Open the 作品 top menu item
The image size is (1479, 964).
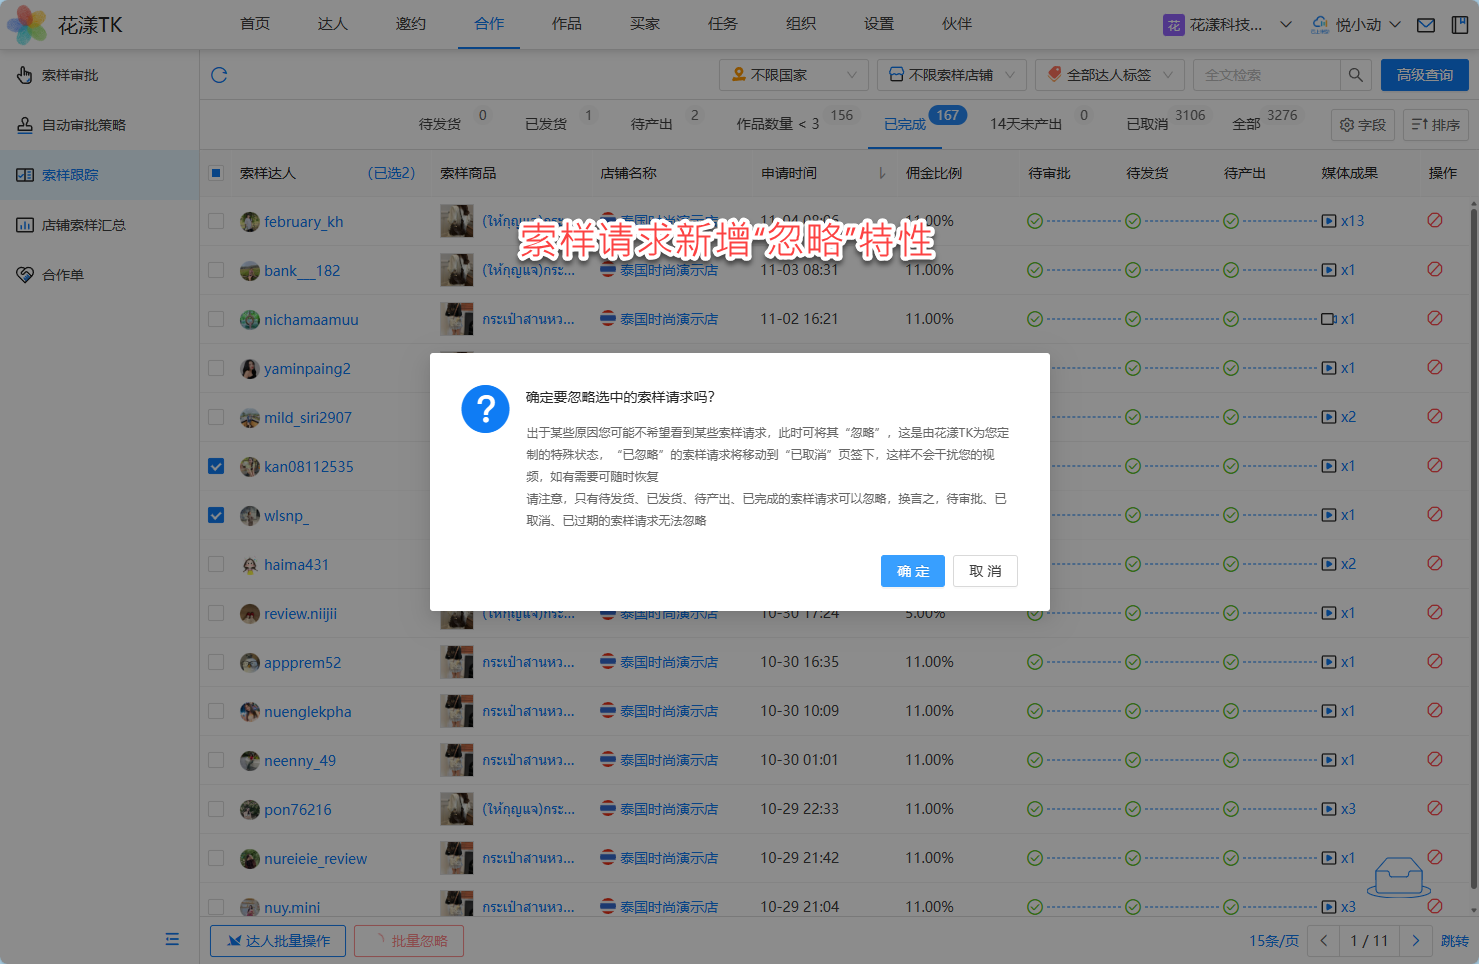click(x=566, y=24)
